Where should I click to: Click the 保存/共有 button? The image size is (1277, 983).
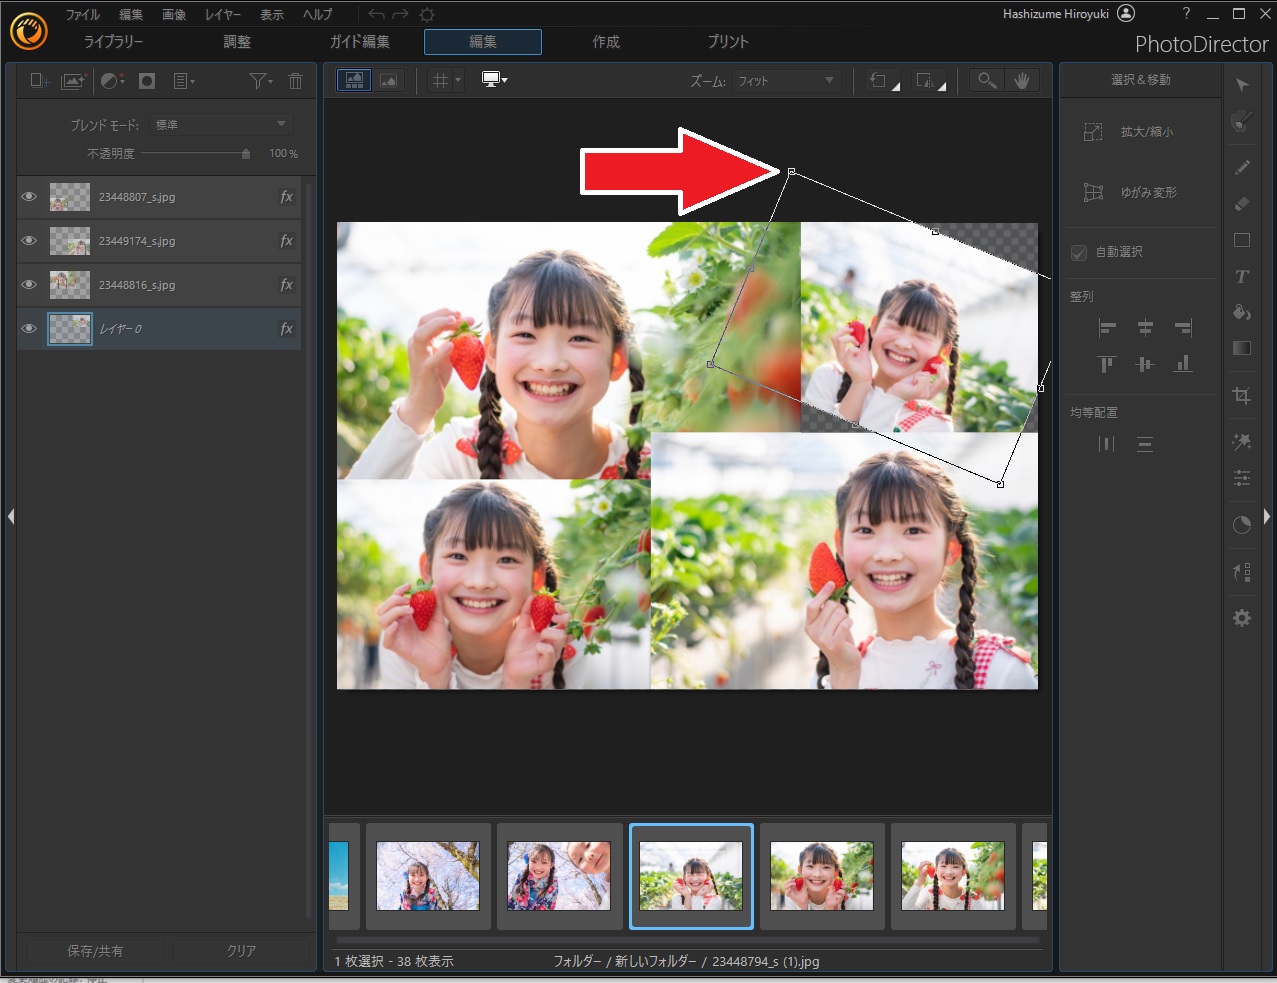(95, 951)
